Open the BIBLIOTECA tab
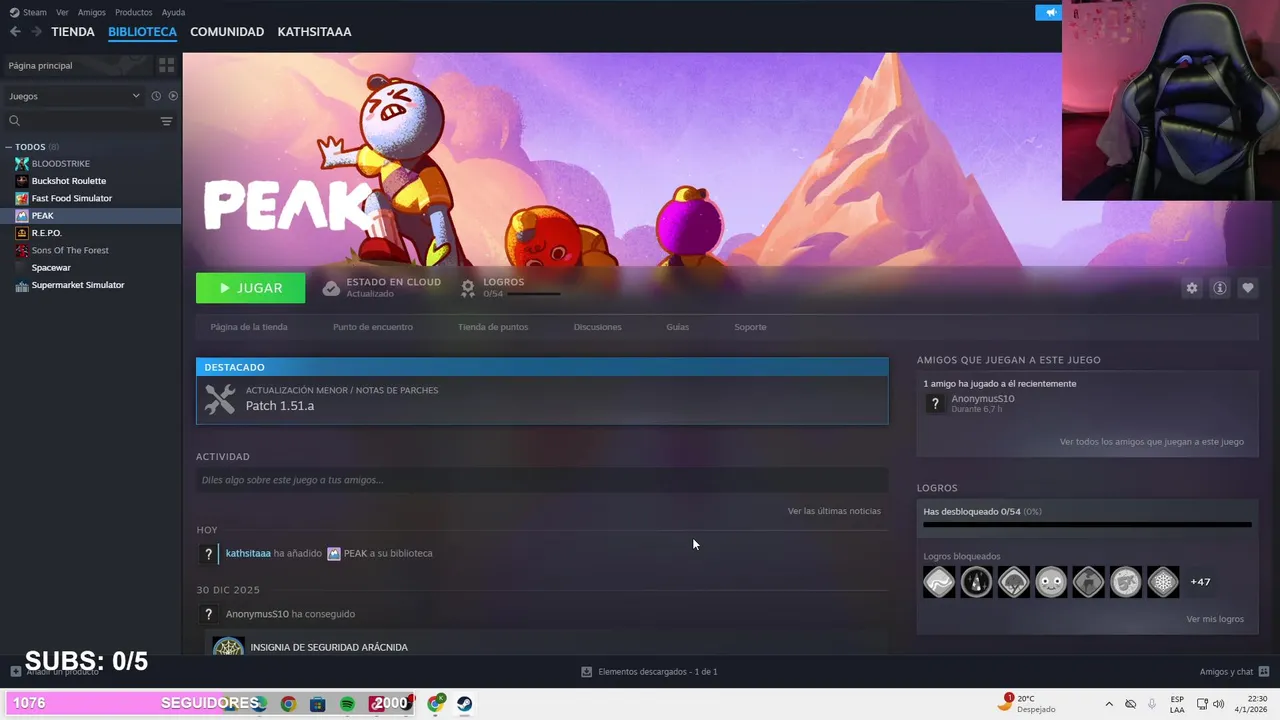This screenshot has height=720, width=1280. 142,32
